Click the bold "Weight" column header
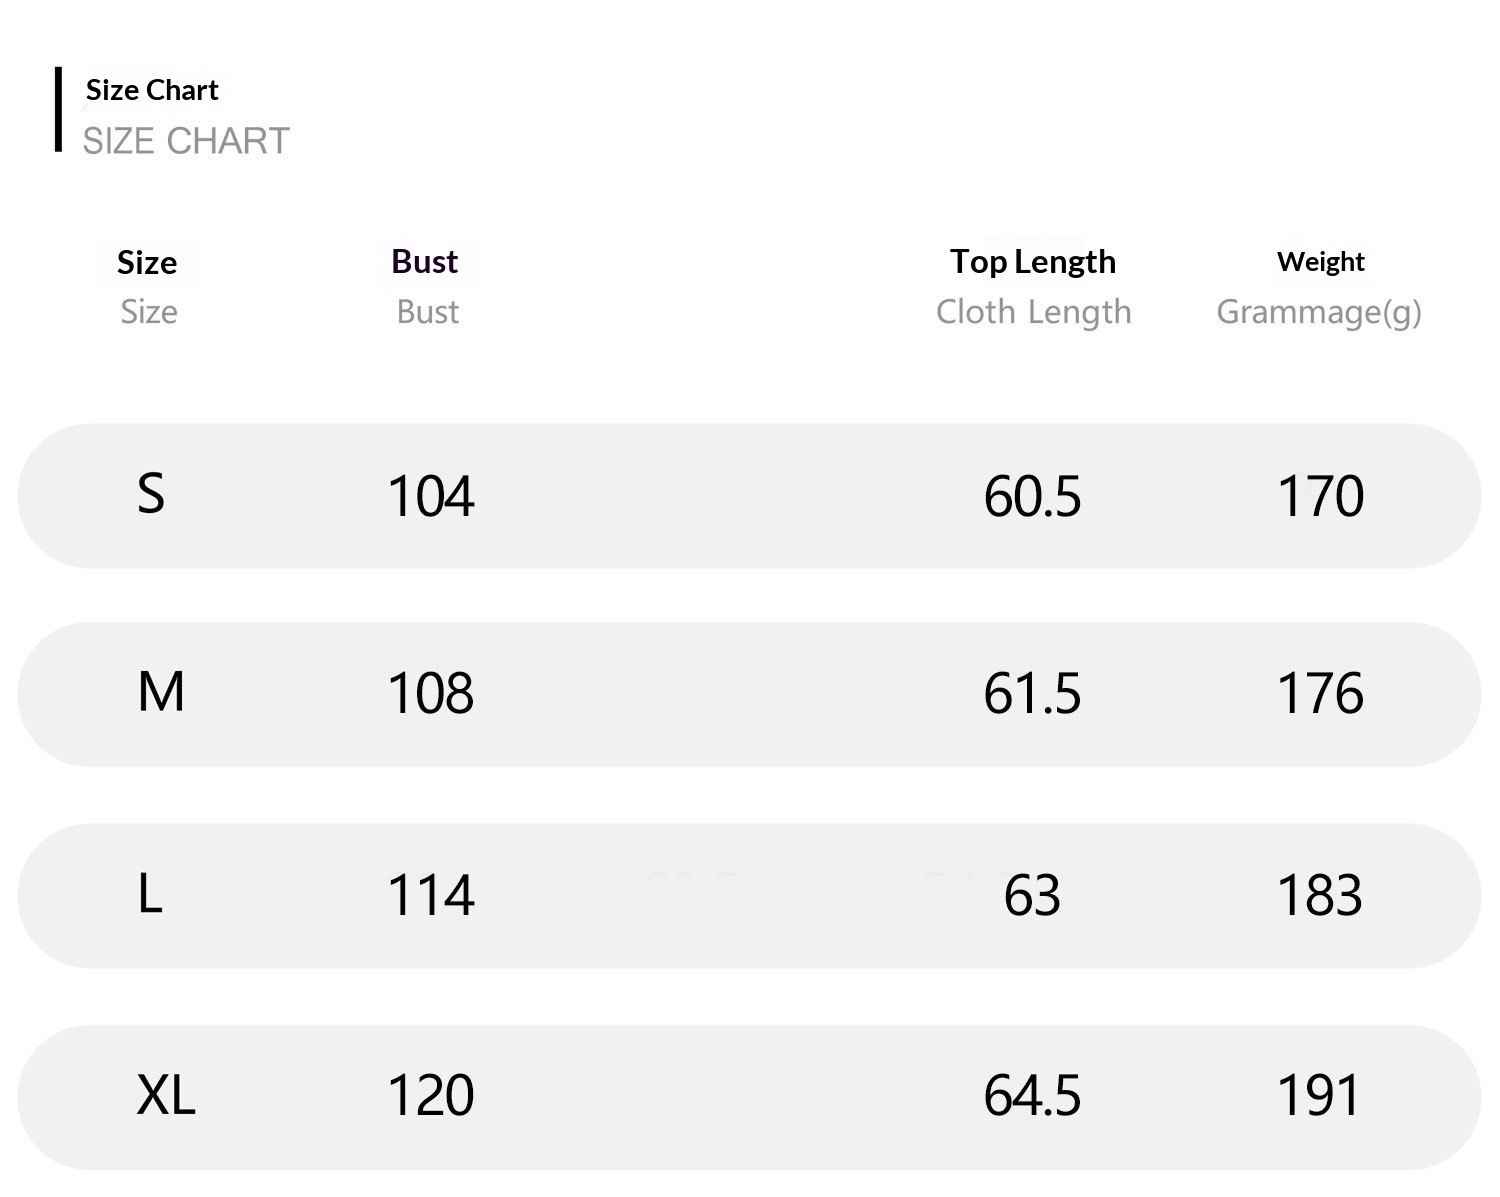 coord(1320,261)
